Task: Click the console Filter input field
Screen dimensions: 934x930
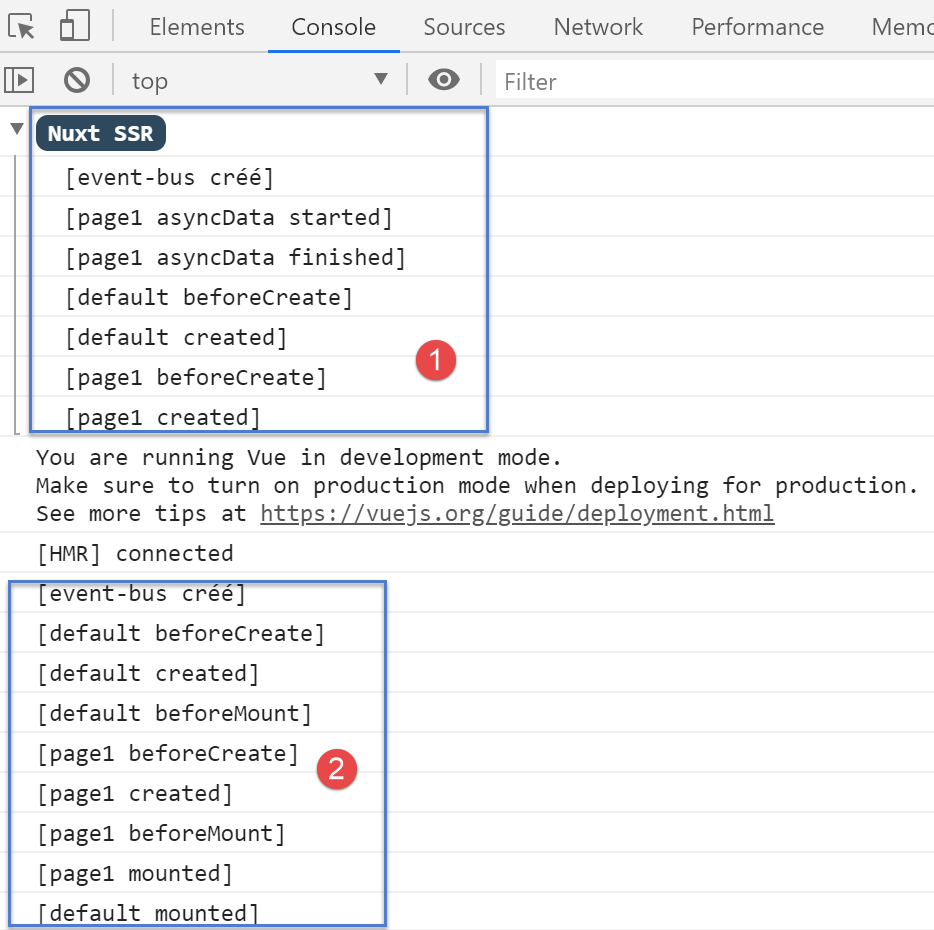Action: (700, 81)
